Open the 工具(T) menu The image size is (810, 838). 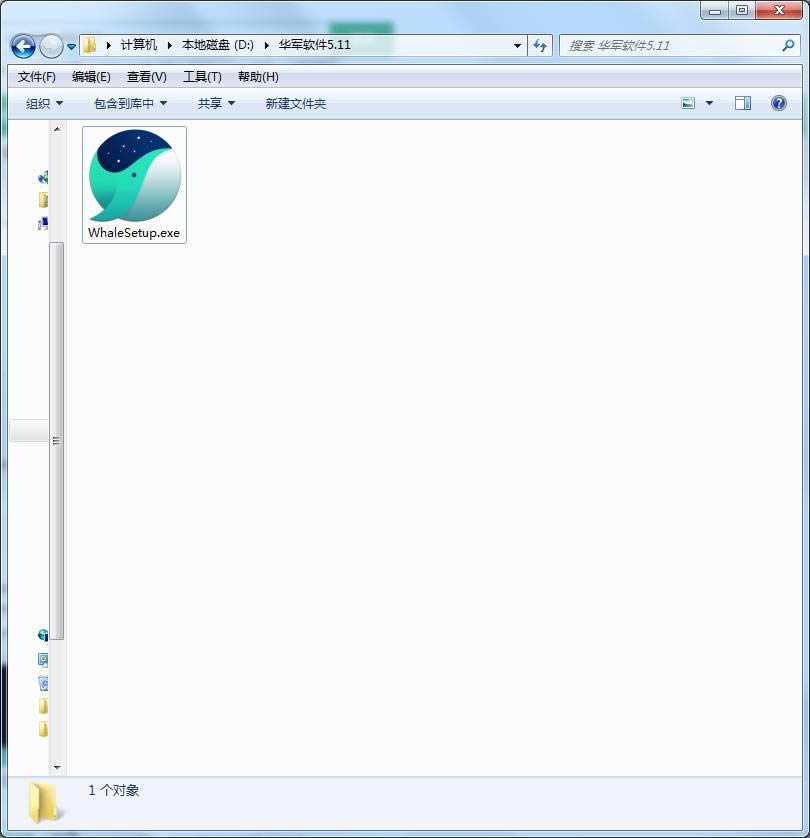[201, 76]
